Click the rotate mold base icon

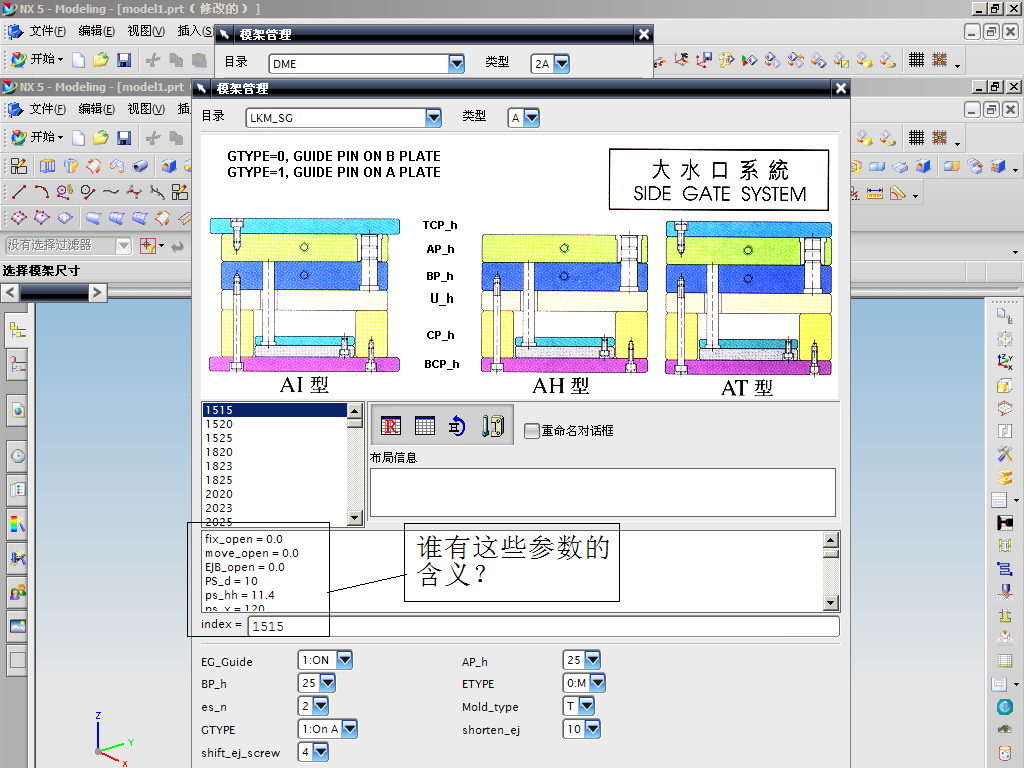click(456, 426)
